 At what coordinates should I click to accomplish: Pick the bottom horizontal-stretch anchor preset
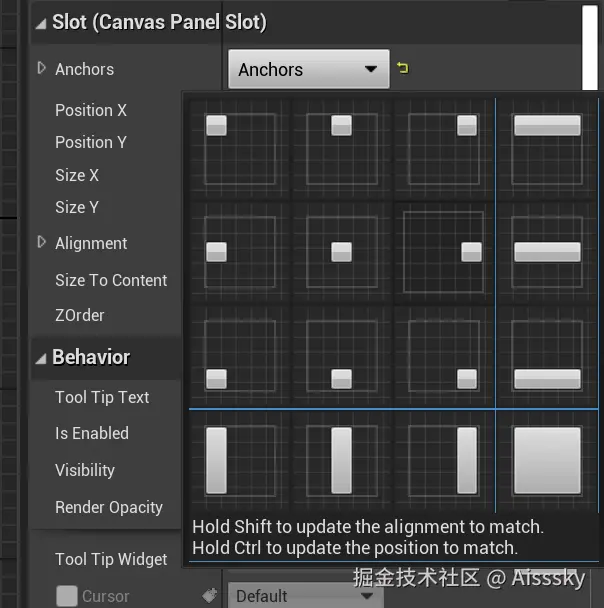pyautogui.click(x=547, y=354)
